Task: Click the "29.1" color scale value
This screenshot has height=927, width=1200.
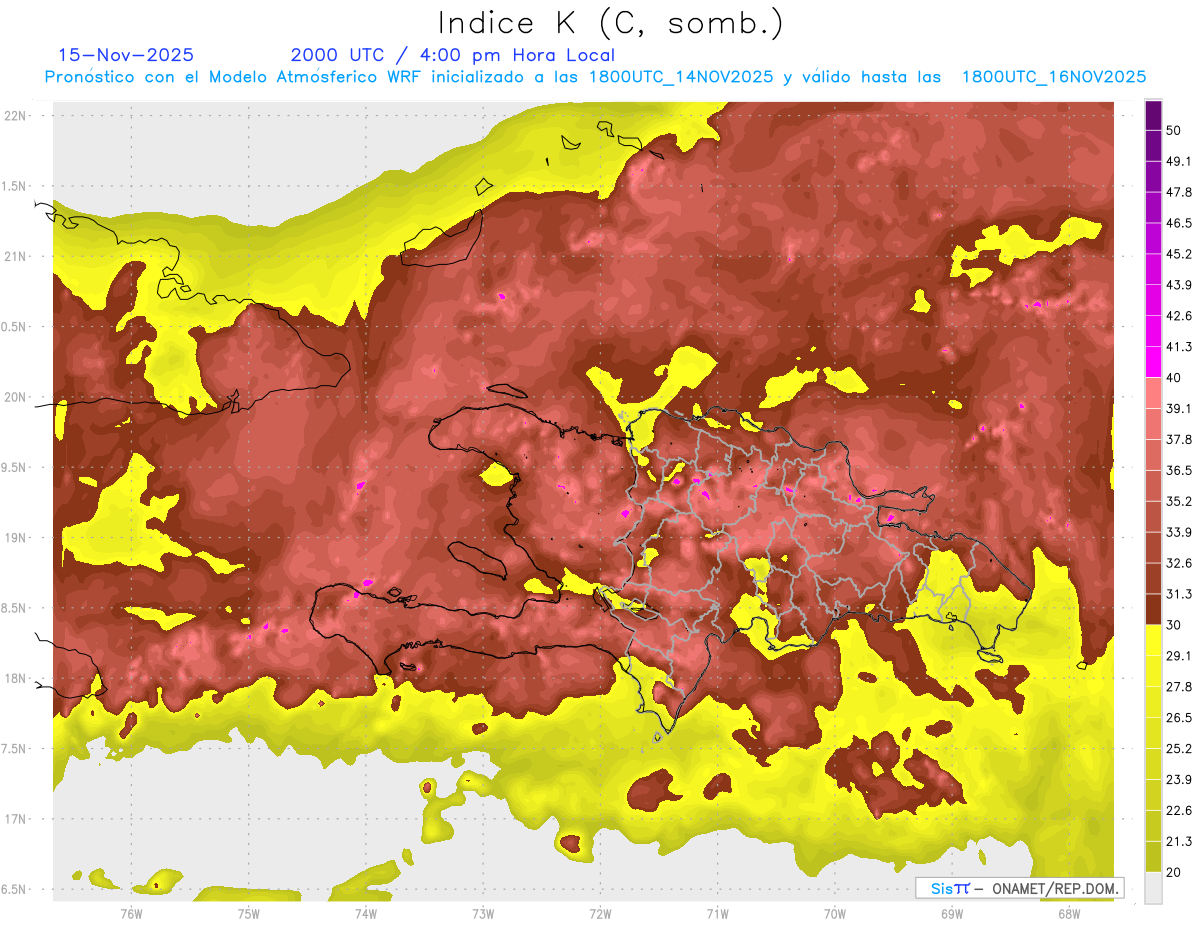Action: tap(1179, 656)
